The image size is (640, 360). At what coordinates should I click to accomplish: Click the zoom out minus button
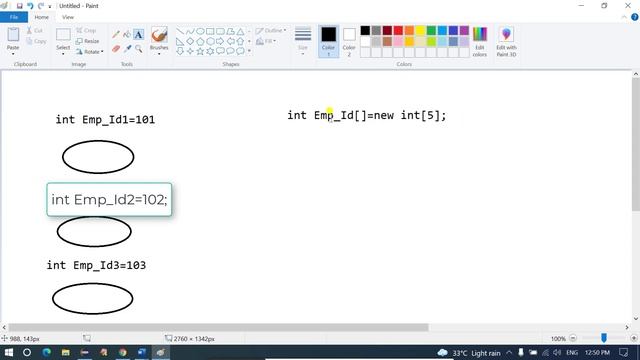coord(573,338)
